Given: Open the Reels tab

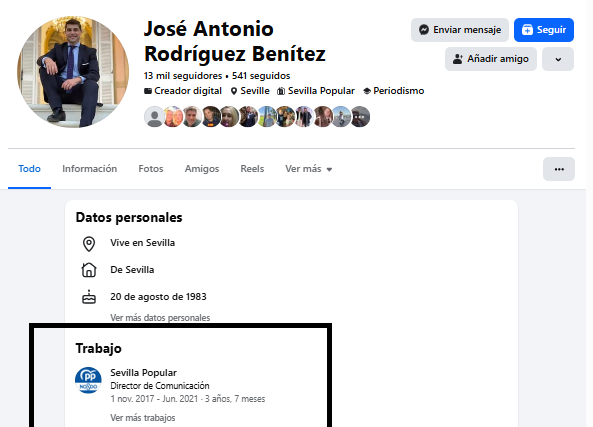Looking at the screenshot, I should 252,169.
